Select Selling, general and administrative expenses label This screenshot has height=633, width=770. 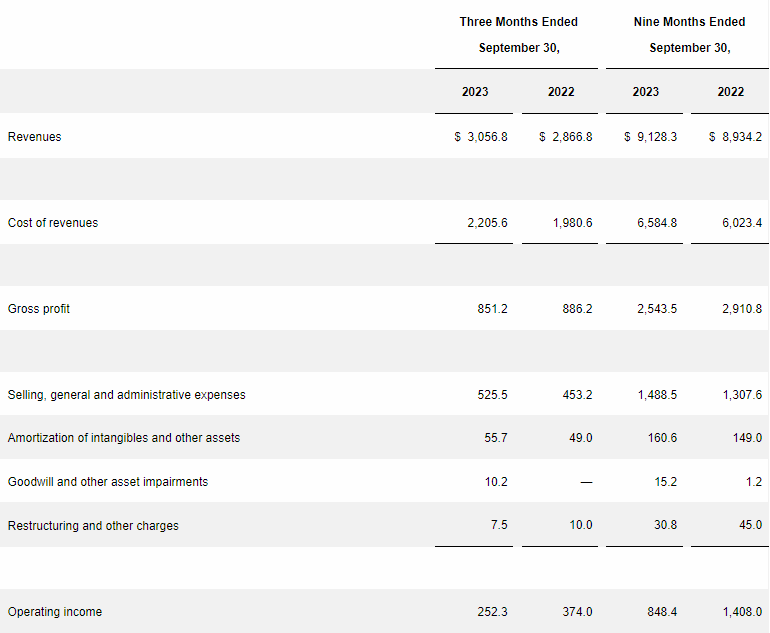coord(126,395)
